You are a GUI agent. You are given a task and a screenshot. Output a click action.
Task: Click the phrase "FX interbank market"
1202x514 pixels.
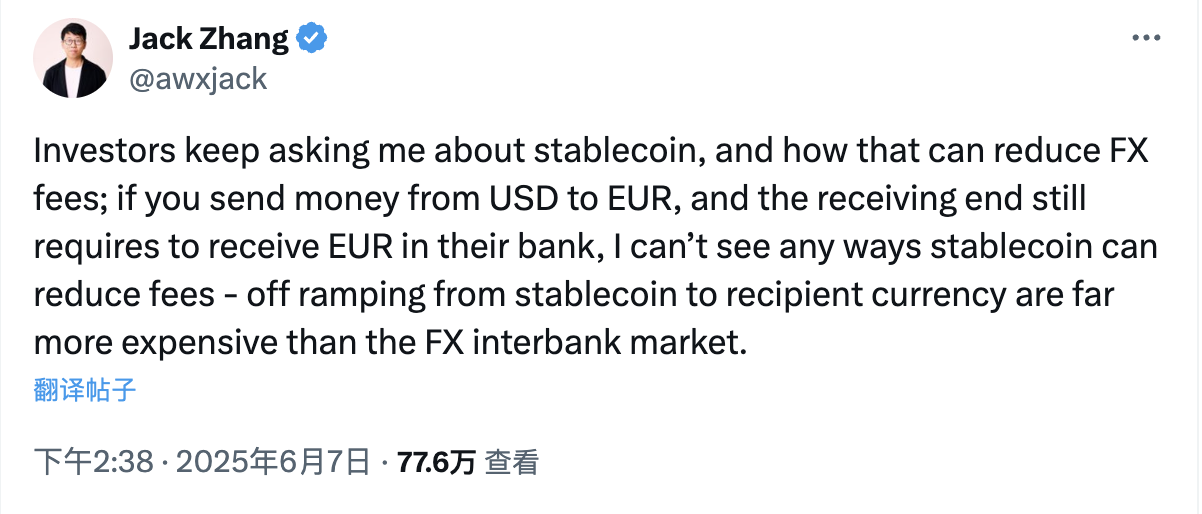pos(581,343)
